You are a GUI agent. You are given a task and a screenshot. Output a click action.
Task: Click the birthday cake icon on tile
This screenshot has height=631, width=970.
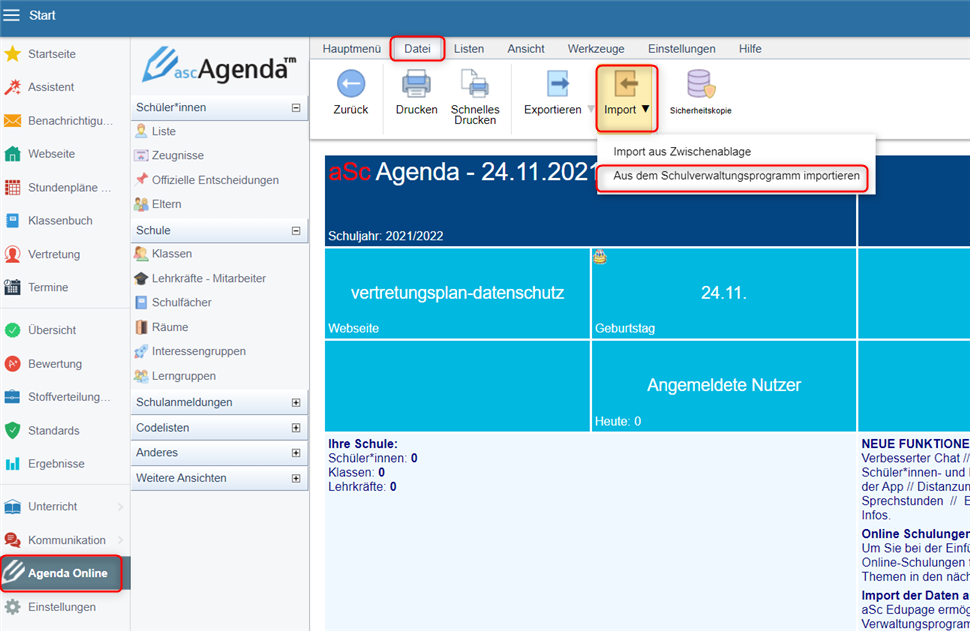[x=599, y=257]
